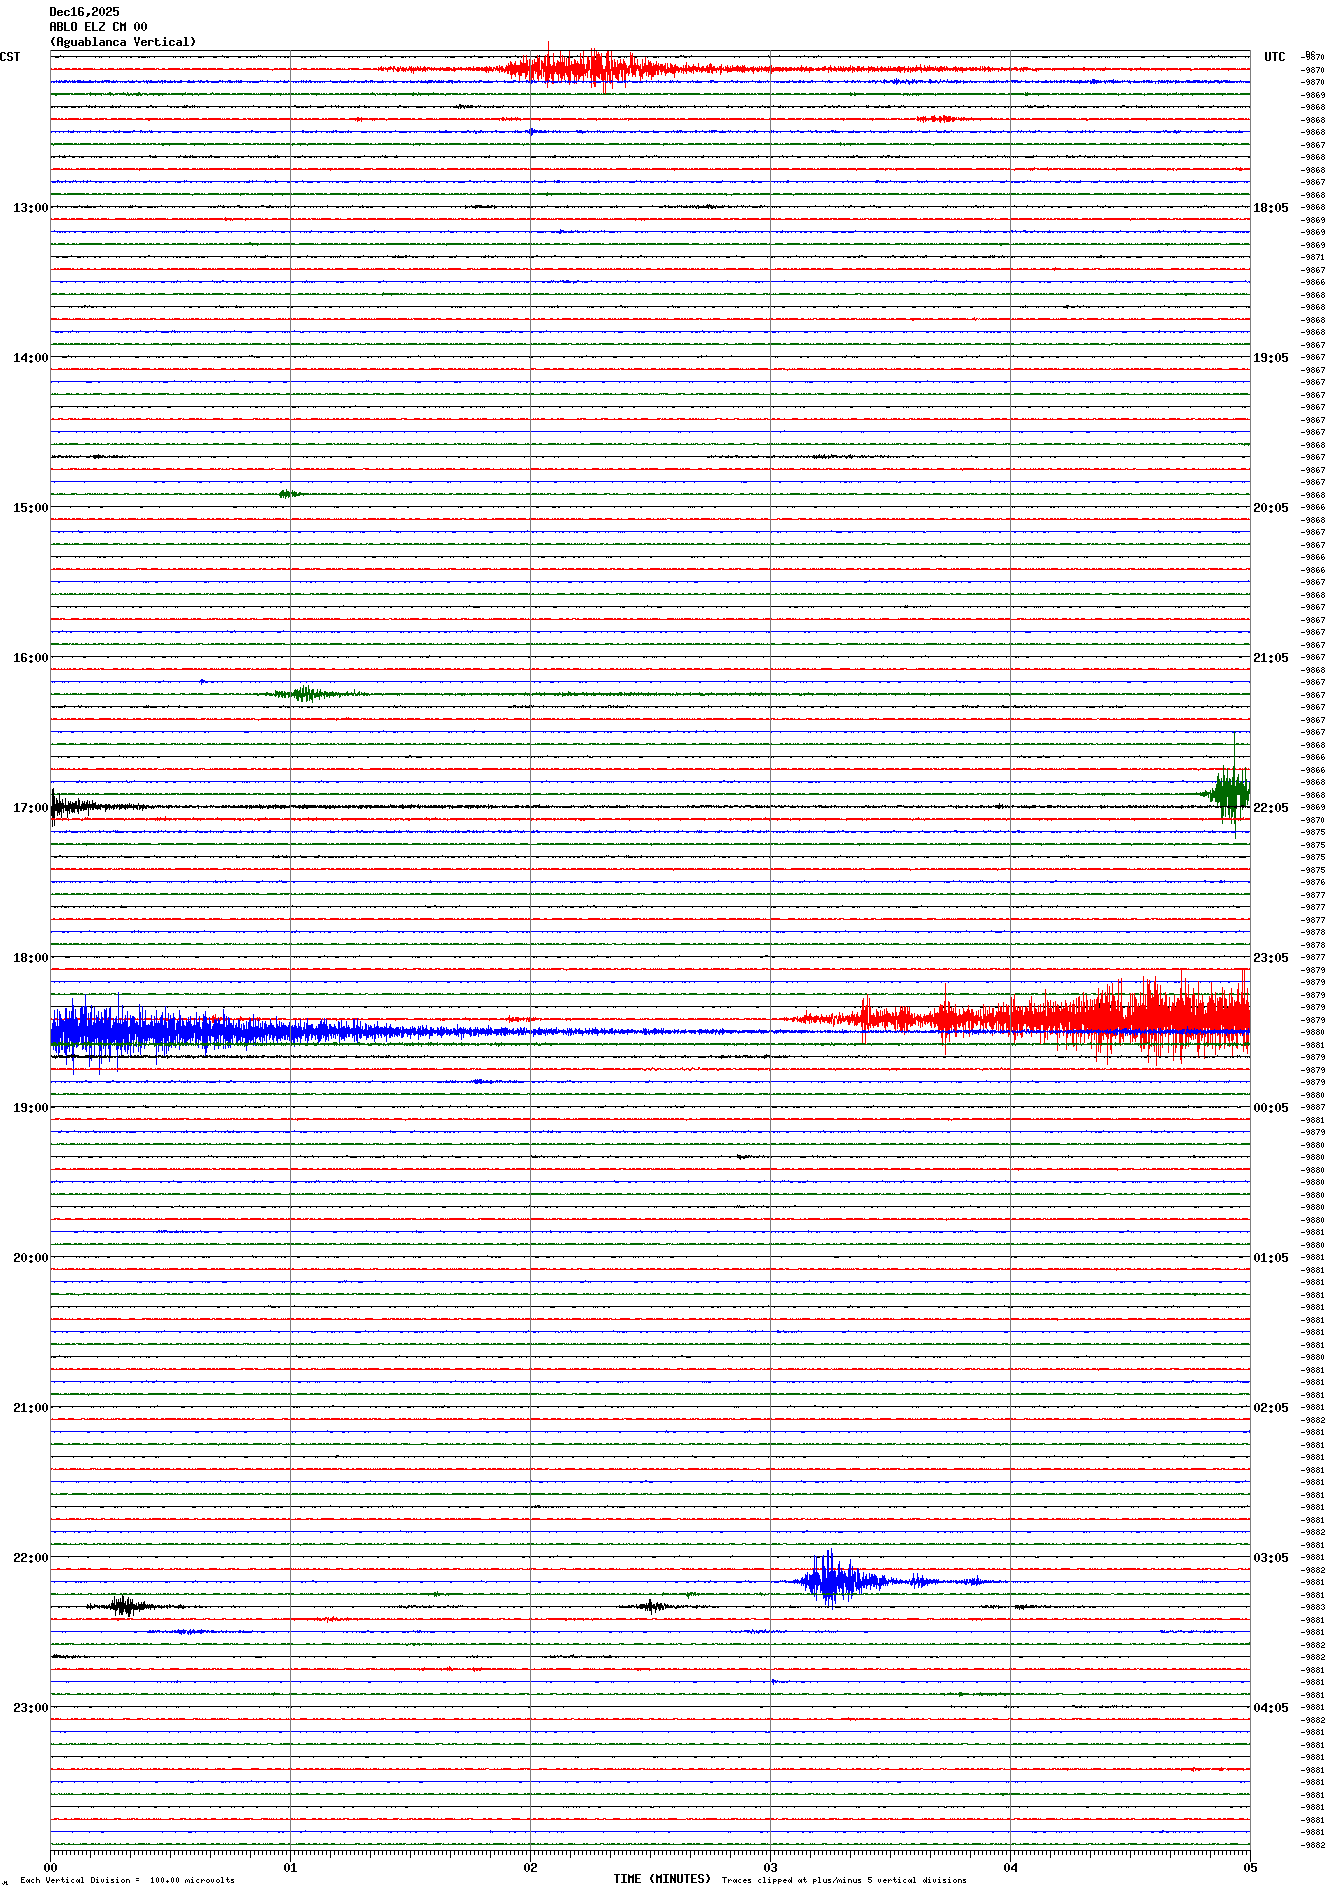Click the 22:00 CST time marker
Image resolution: width=1330 pixels, height=1894 pixels.
pos(30,1558)
